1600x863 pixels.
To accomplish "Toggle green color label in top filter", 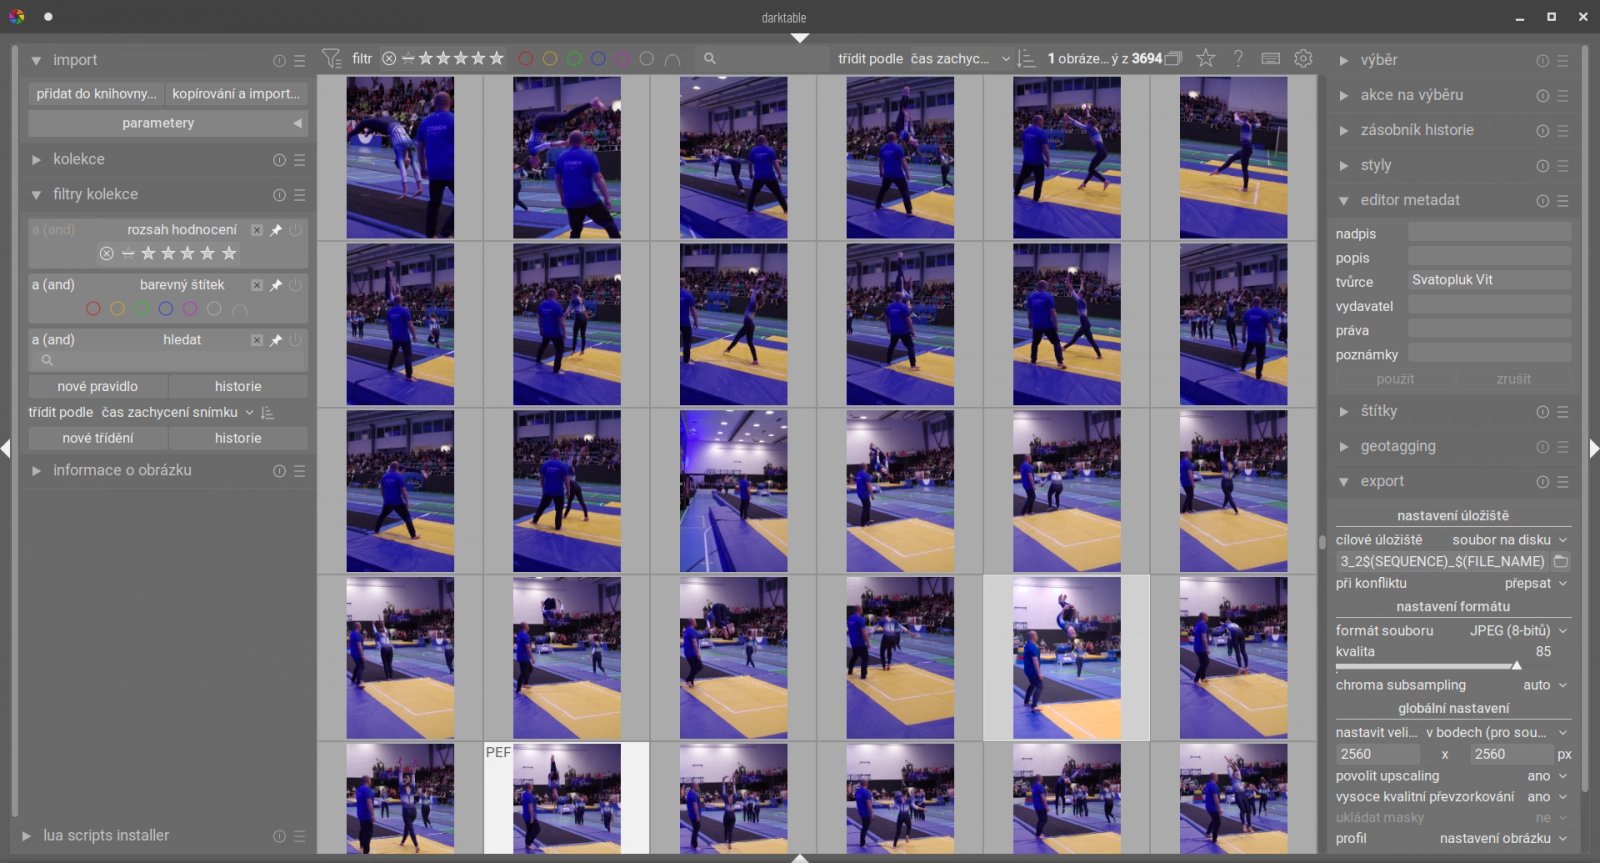I will tap(574, 59).
